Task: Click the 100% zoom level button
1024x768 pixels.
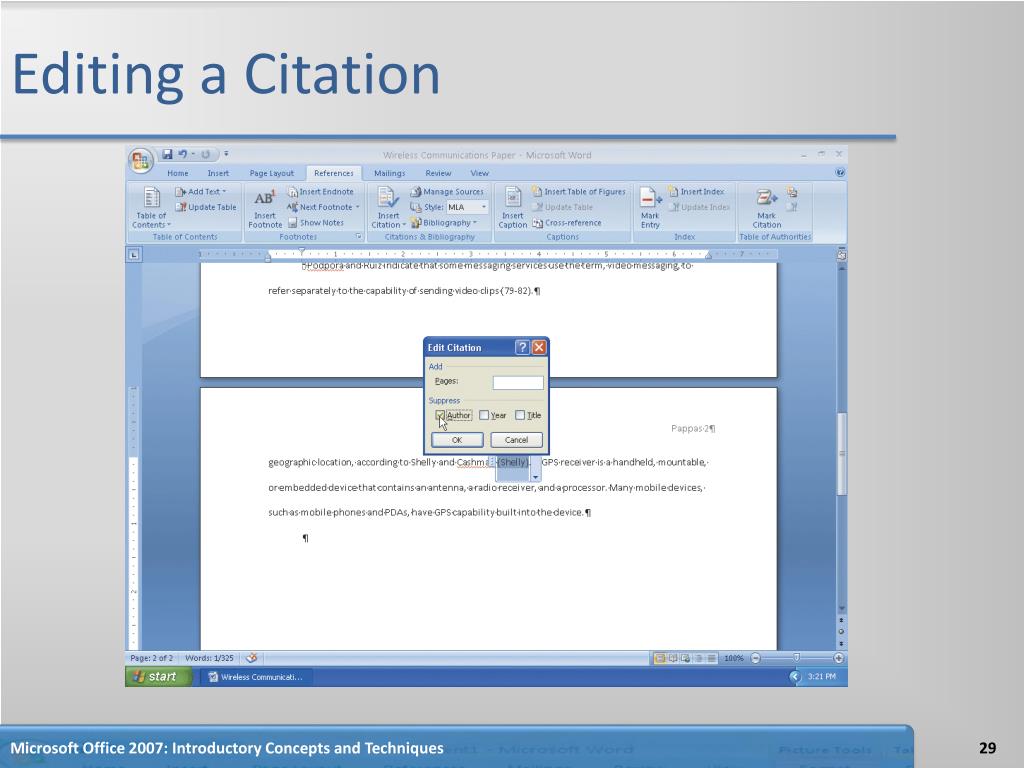Action: coord(734,658)
